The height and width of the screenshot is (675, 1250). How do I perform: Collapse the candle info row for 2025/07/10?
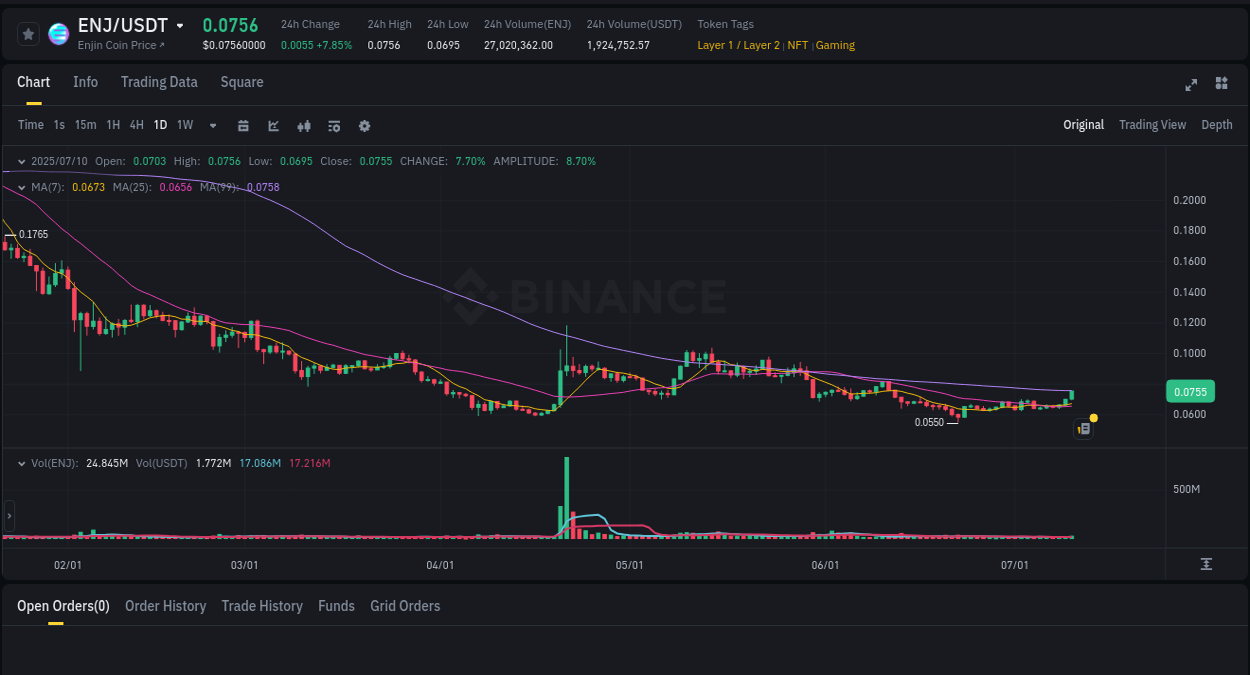[22, 160]
